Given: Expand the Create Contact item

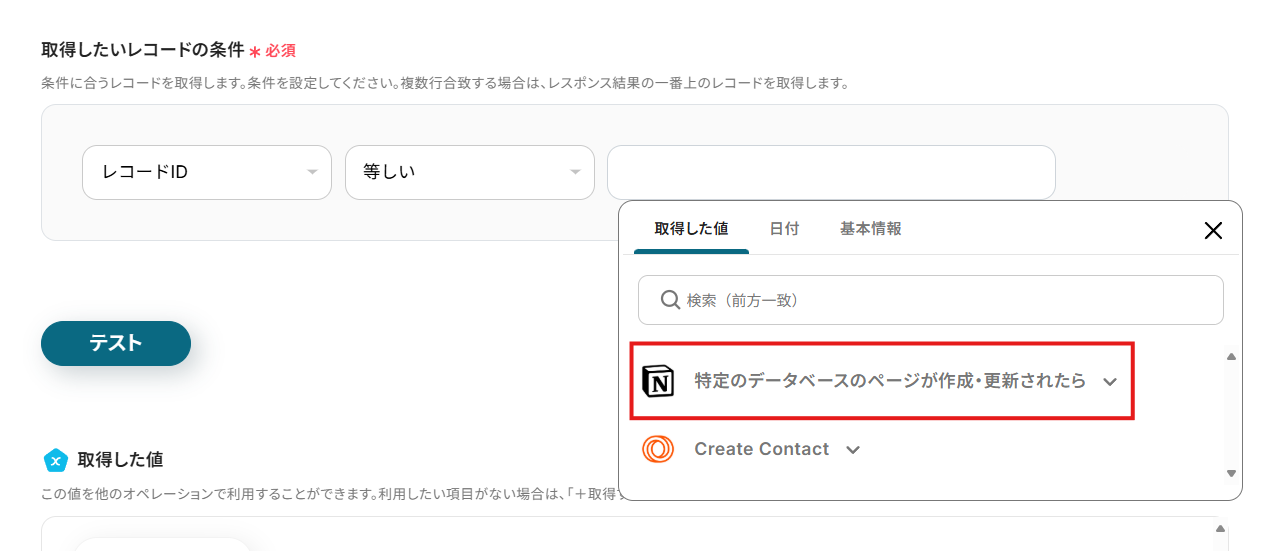Looking at the screenshot, I should coord(853,450).
